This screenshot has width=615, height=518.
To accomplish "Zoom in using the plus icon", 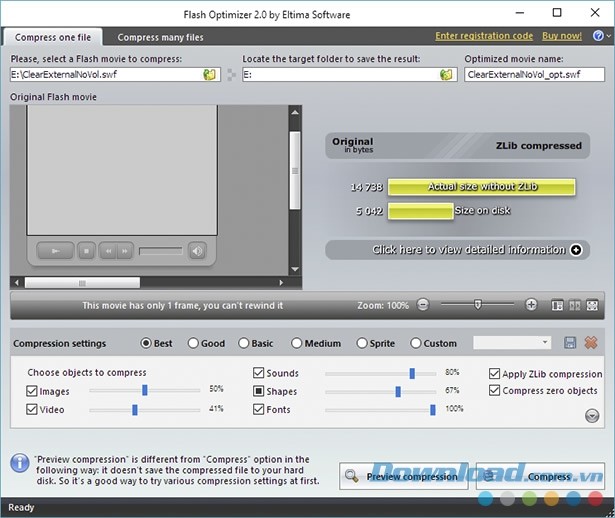I will tap(531, 305).
